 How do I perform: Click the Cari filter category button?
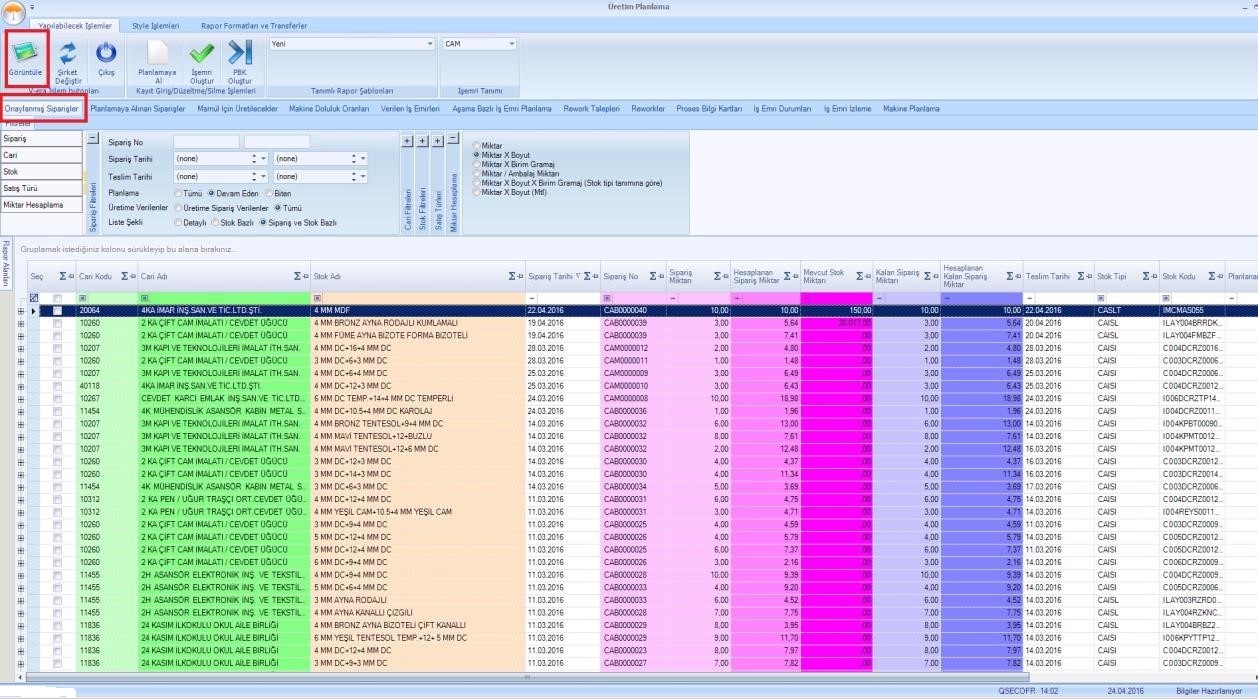[41, 155]
